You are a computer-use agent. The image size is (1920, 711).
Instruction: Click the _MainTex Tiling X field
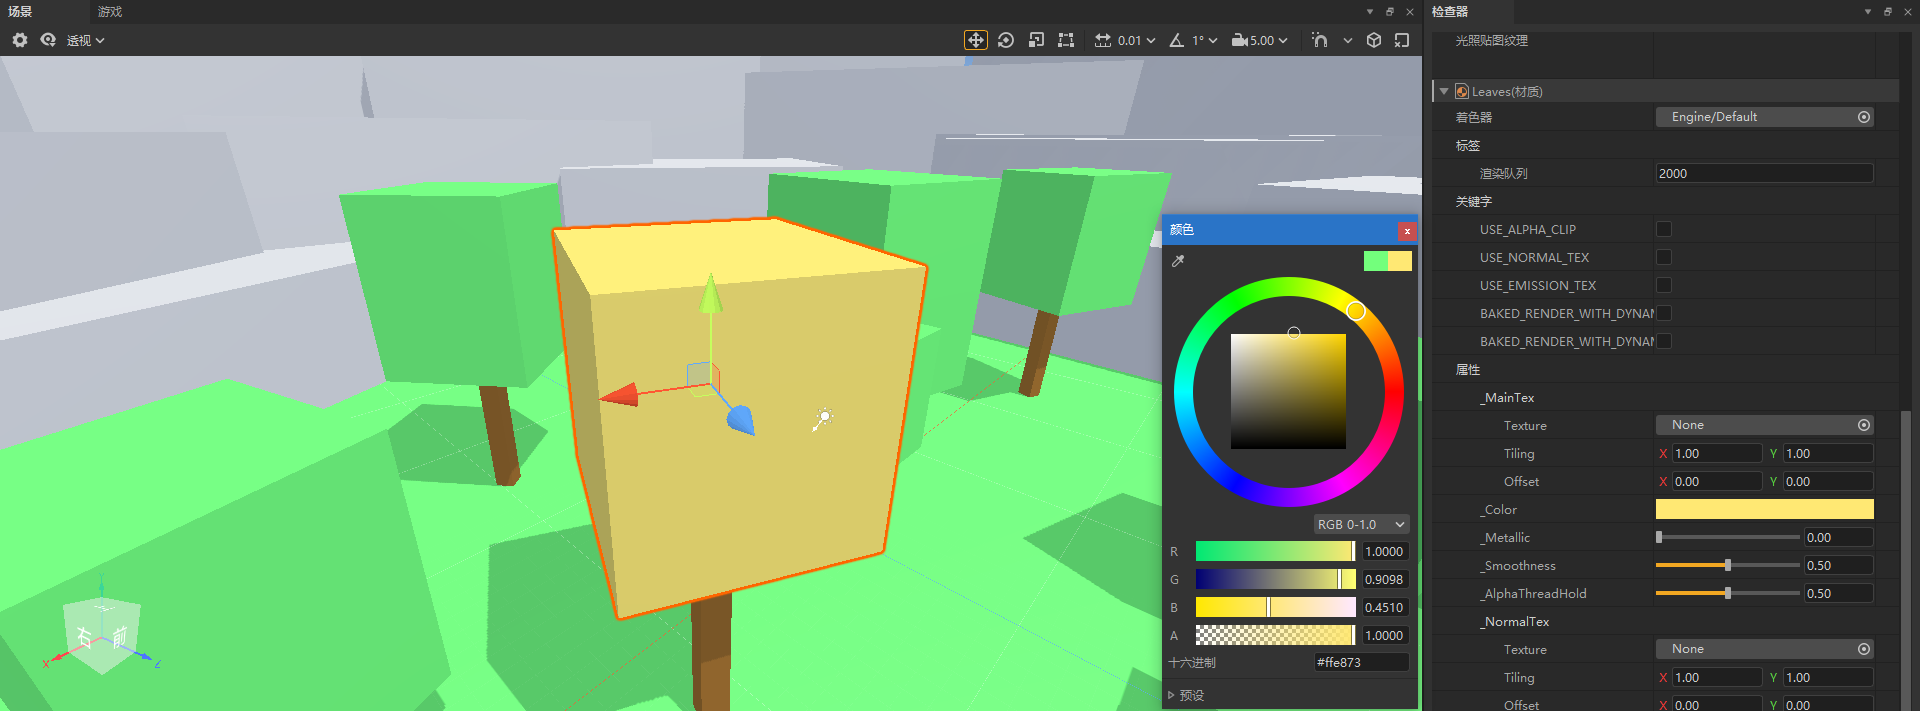[x=1717, y=453]
